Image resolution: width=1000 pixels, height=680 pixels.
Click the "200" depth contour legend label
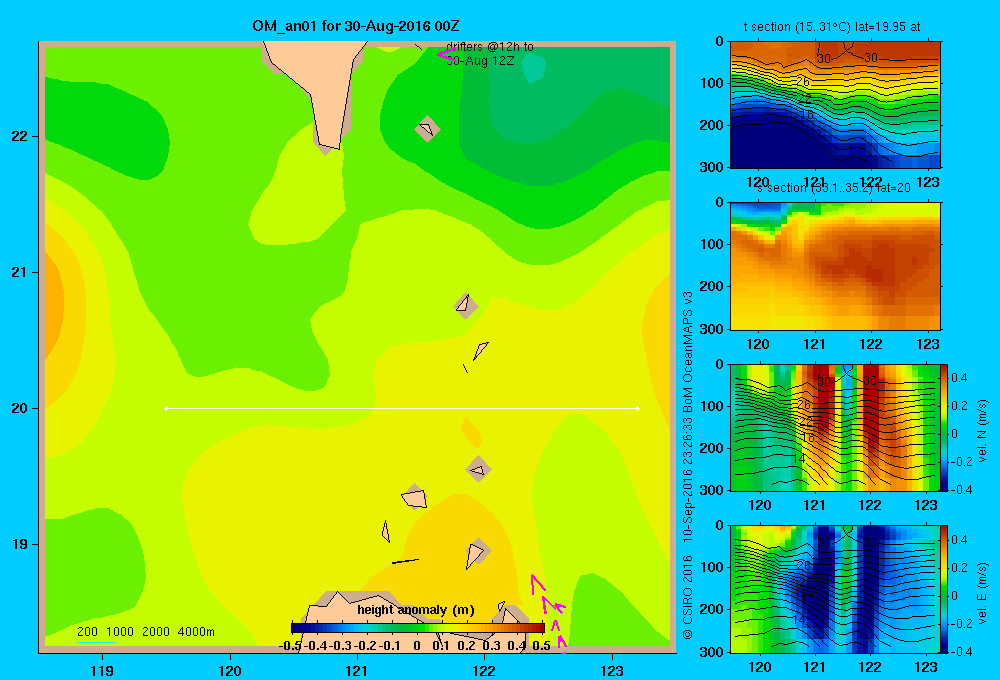pos(87,632)
